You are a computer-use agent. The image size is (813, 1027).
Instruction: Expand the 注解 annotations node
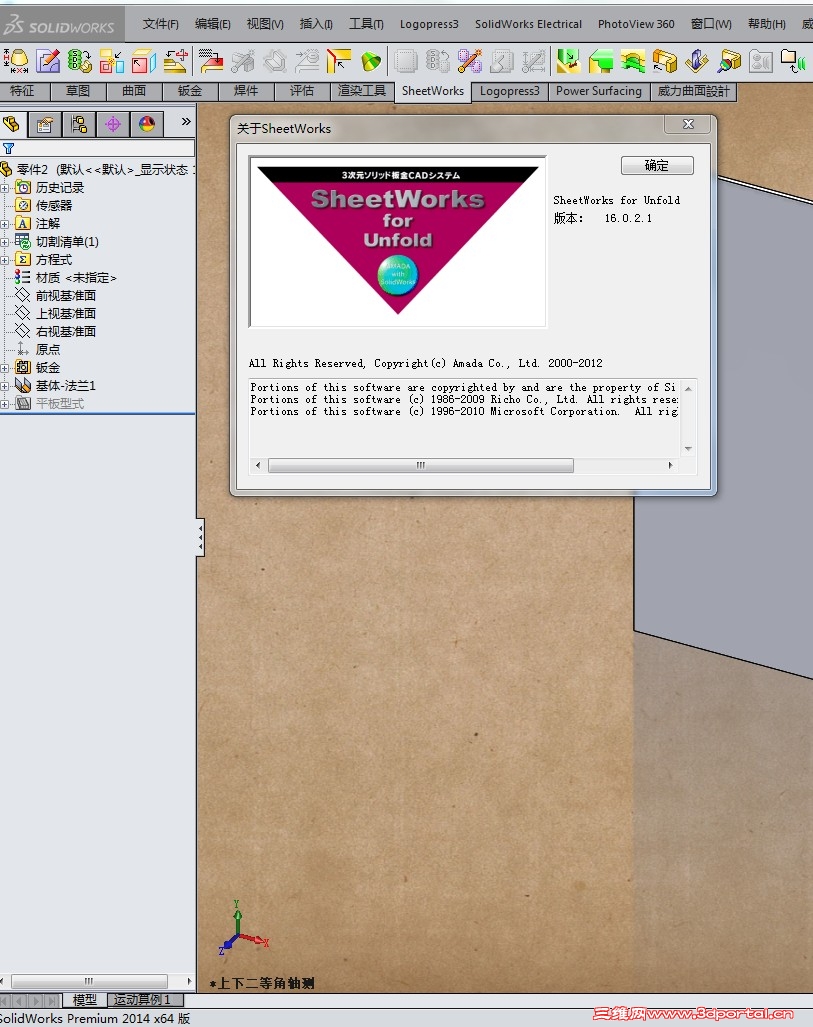[x=5, y=224]
